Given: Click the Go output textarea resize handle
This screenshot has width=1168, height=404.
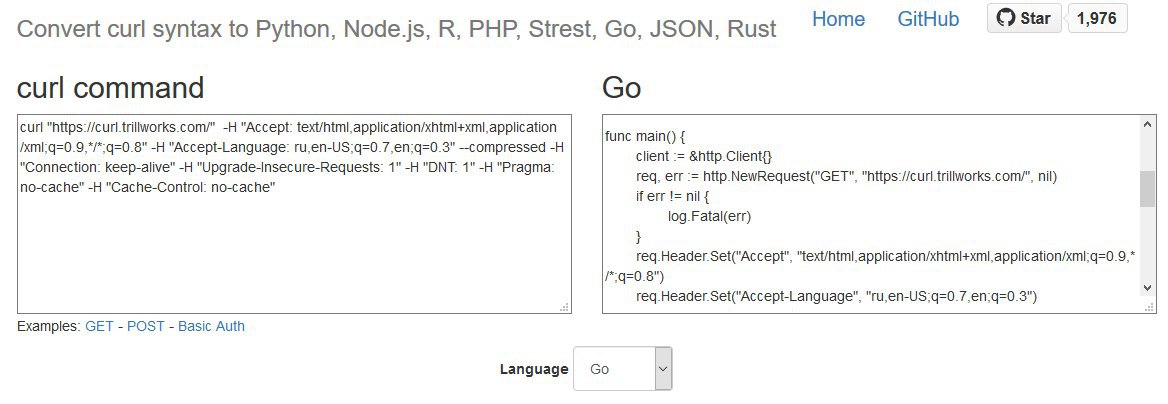Looking at the screenshot, I should [x=1149, y=306].
